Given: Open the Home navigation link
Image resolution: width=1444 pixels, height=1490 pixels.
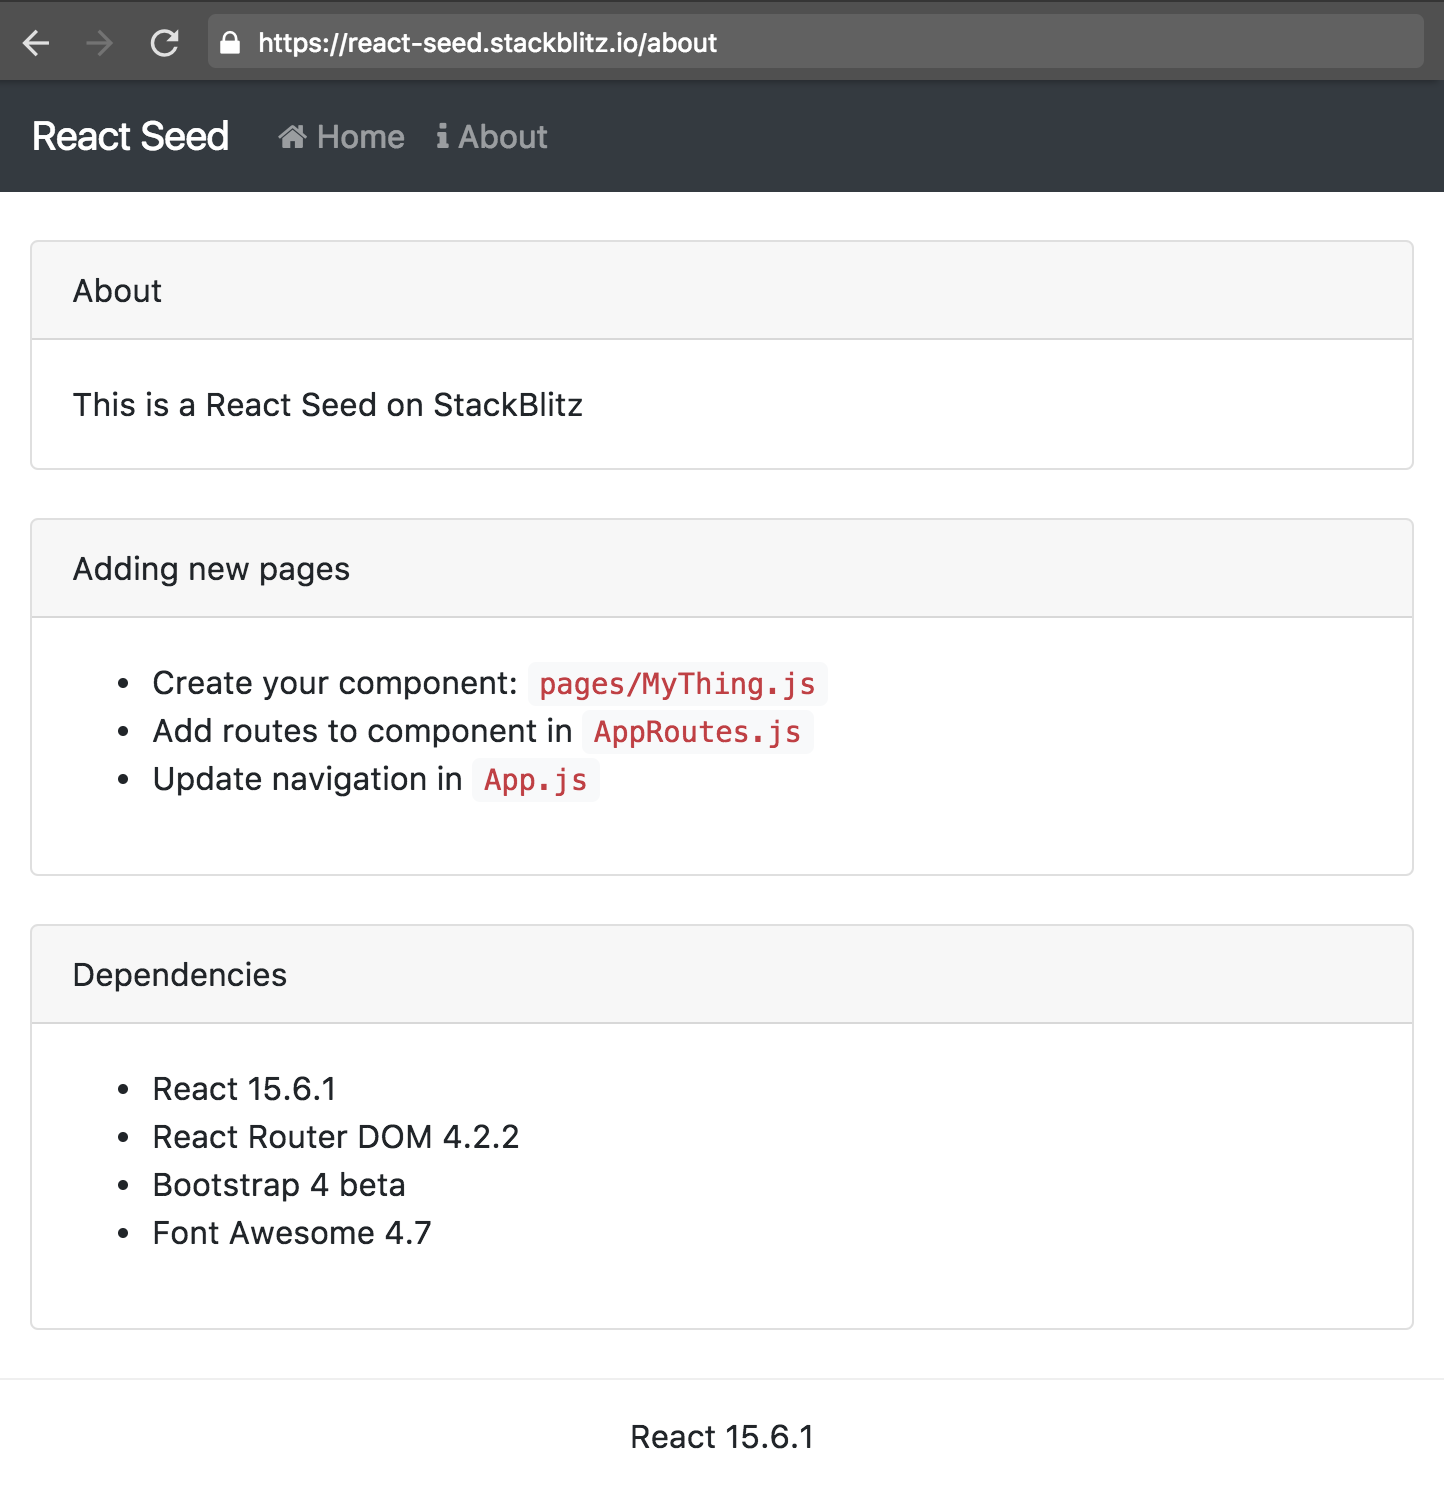Looking at the screenshot, I should (360, 137).
